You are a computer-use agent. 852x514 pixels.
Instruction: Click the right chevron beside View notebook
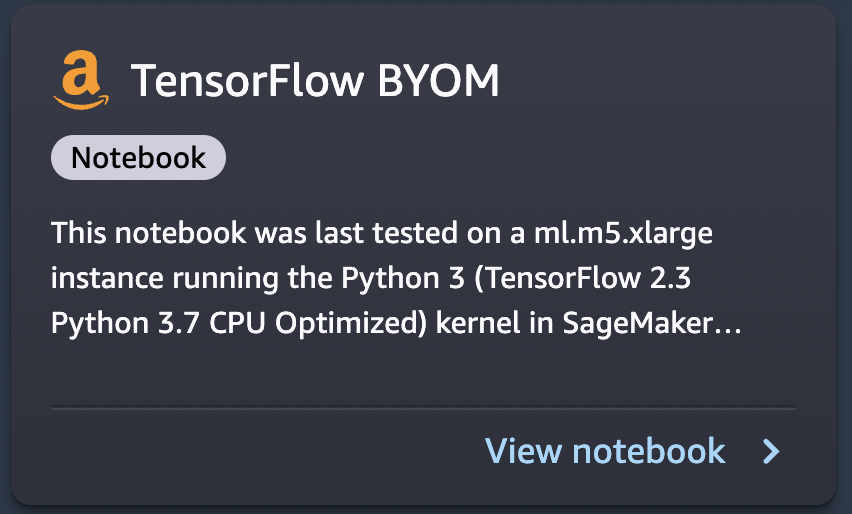click(x=770, y=452)
